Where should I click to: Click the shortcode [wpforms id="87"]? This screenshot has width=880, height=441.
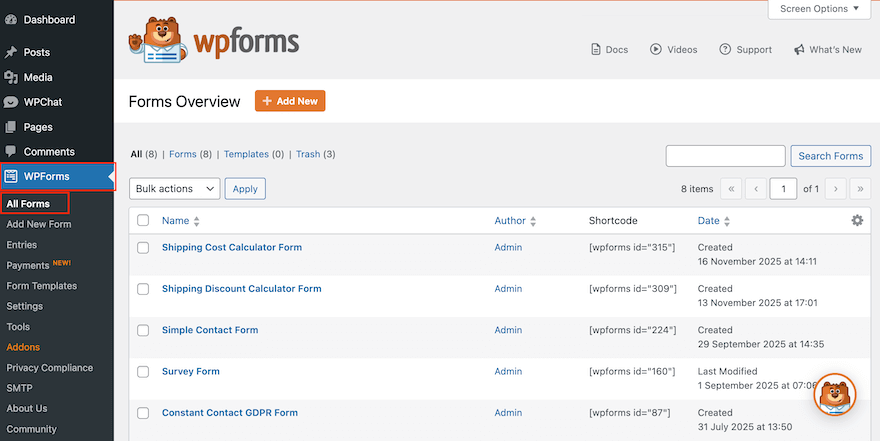(x=629, y=413)
